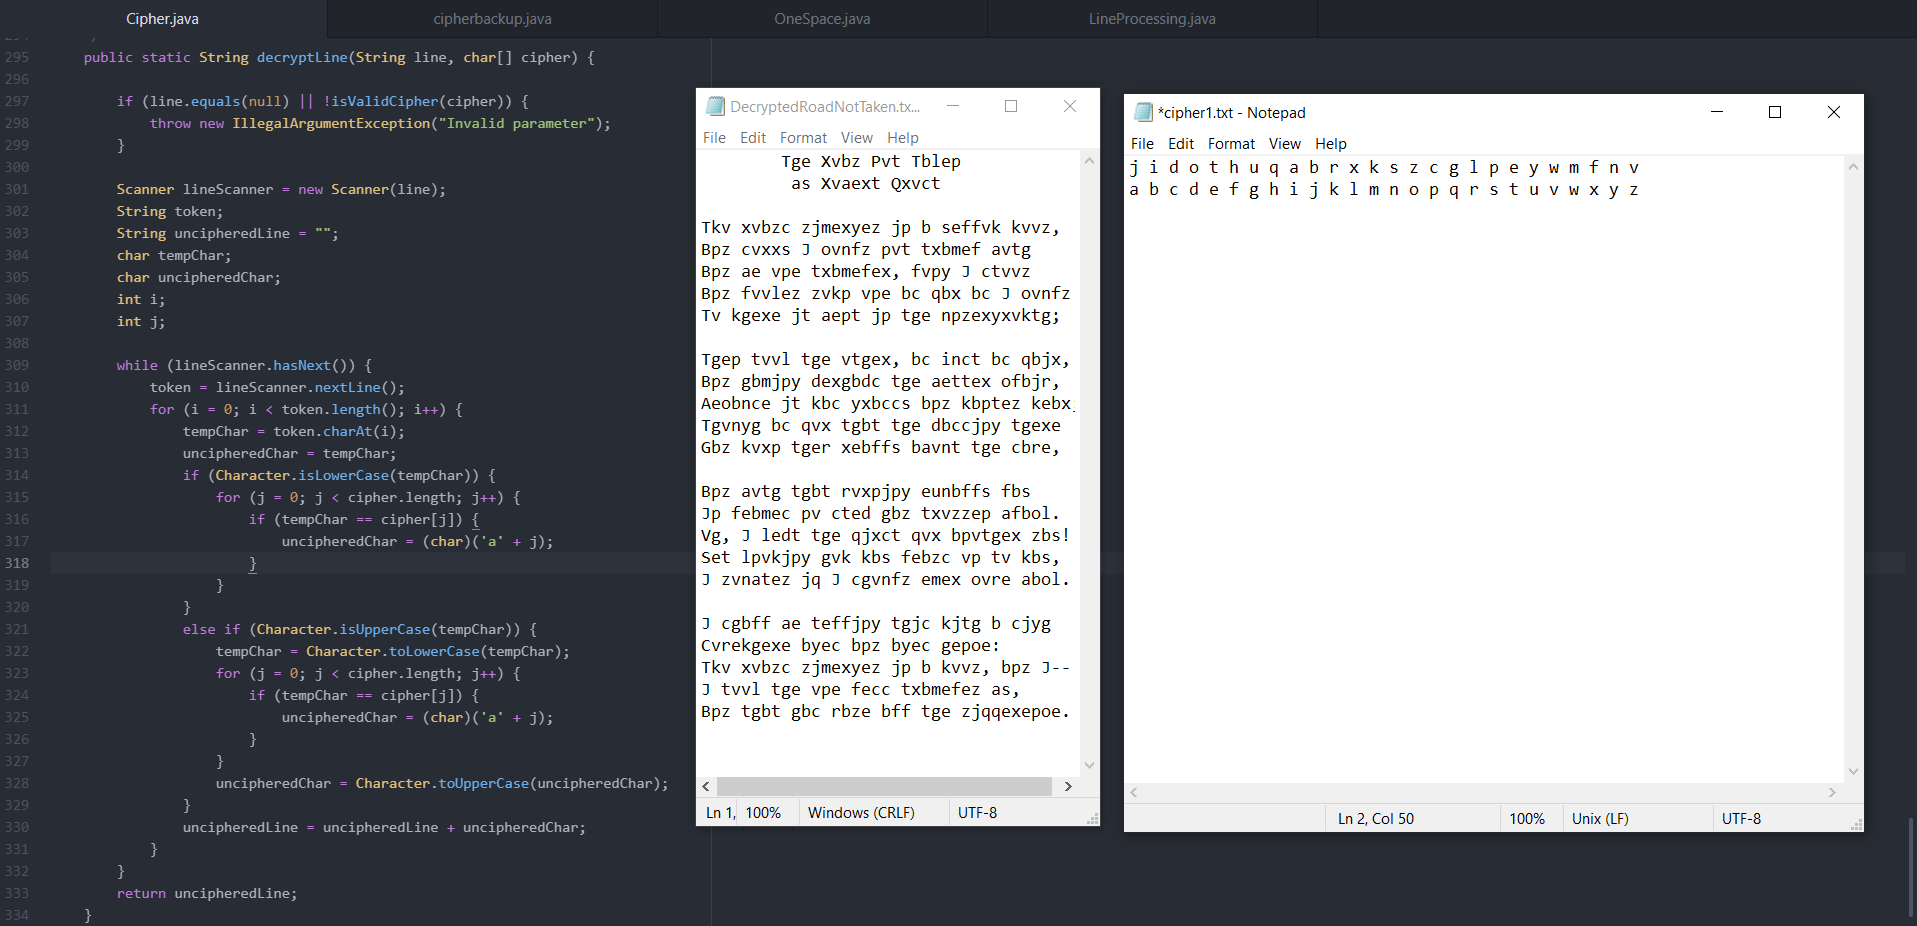
Task: Minimize the cipher1.txt Notepad window
Action: point(1717,112)
